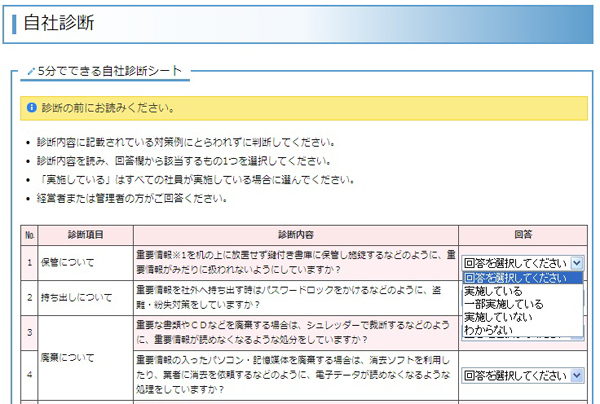
Task: Click the blue info icon in yellow notice
Action: click(32, 107)
